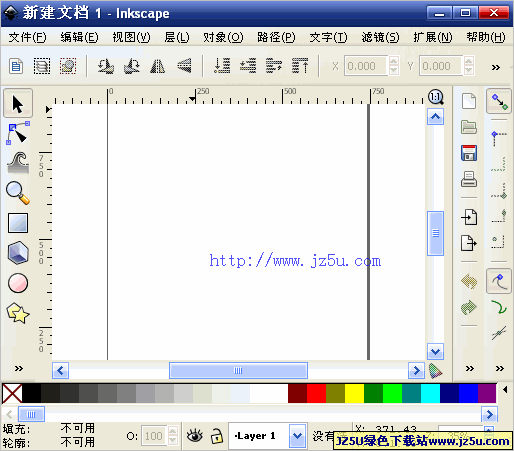Toggle Layer 1 visibility eye icon
Screen dimensions: 514x451
coord(195,436)
